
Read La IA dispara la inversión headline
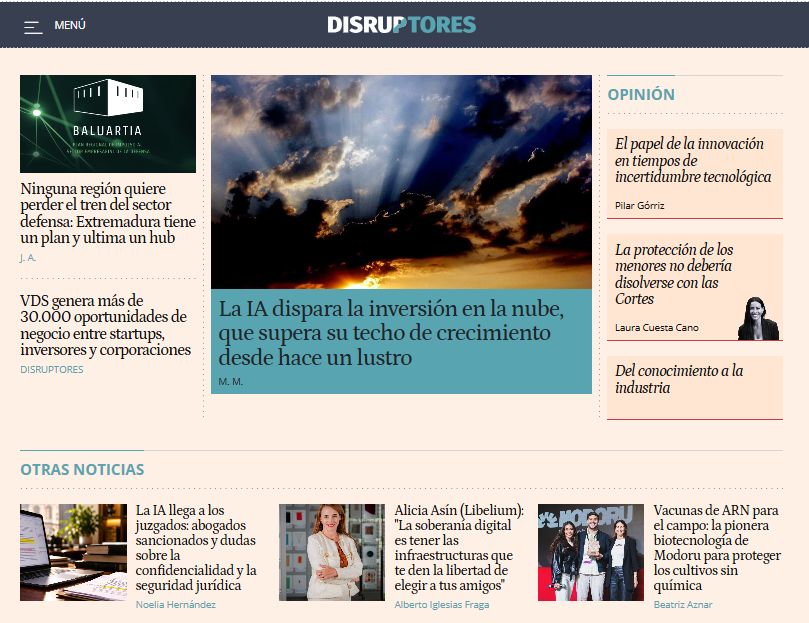coord(391,333)
